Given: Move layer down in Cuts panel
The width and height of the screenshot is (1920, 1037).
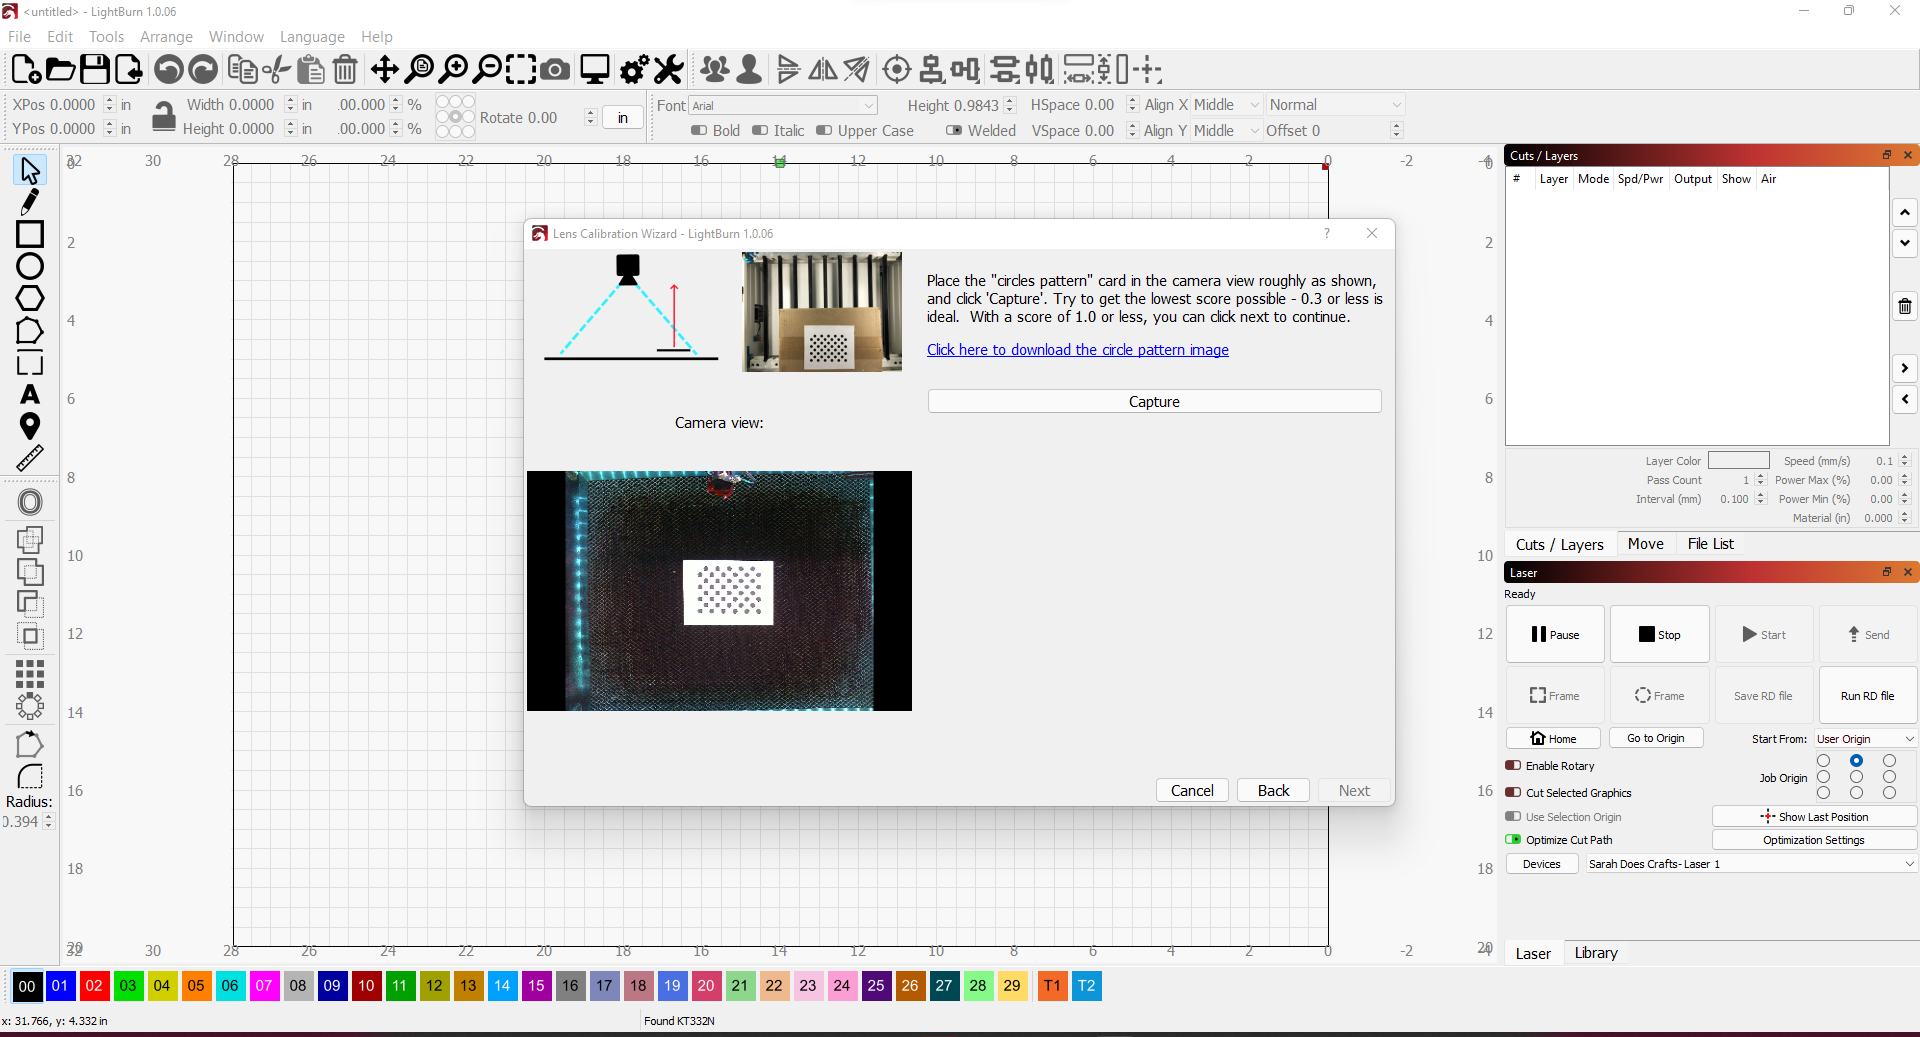Looking at the screenshot, I should (1905, 243).
